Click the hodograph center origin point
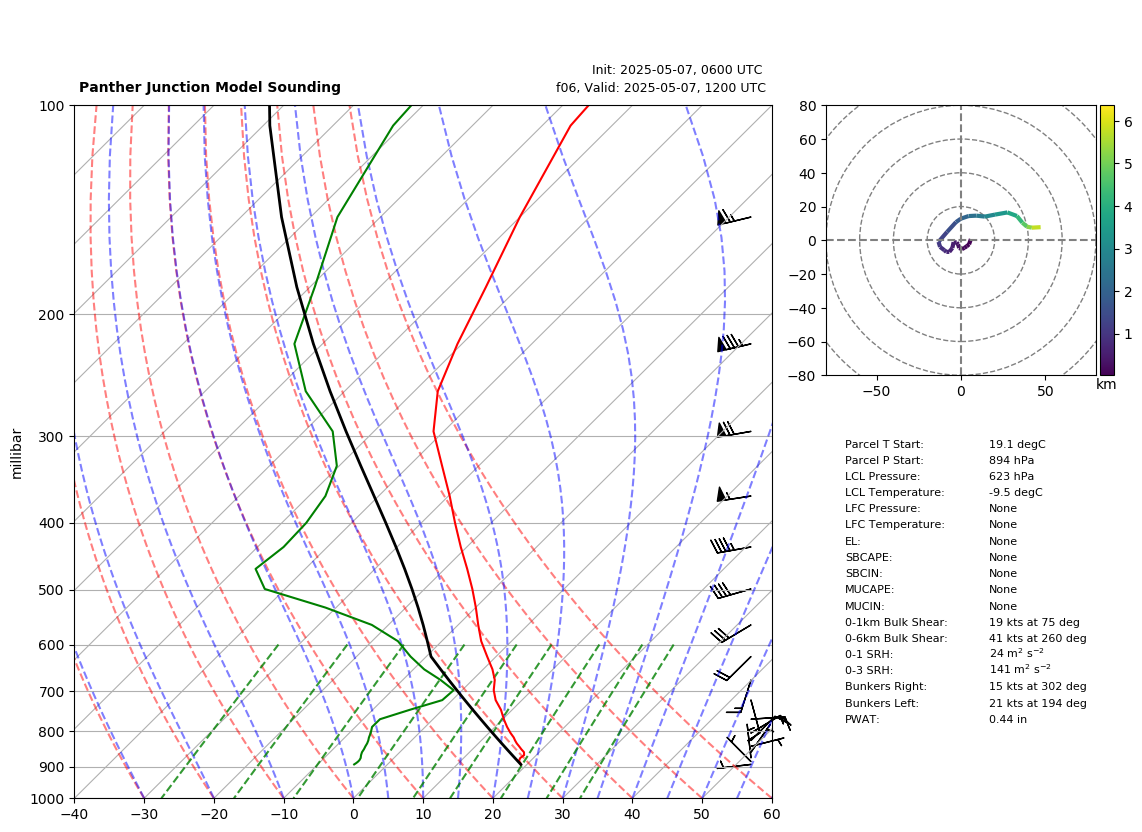 pos(961,240)
